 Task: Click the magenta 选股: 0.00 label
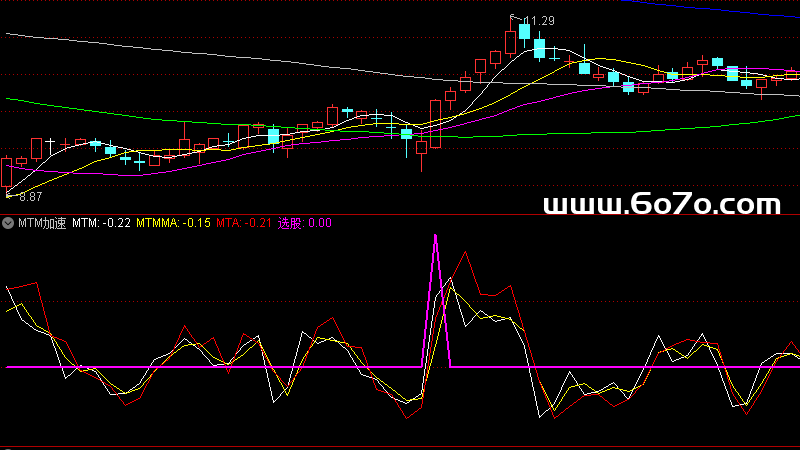point(305,224)
